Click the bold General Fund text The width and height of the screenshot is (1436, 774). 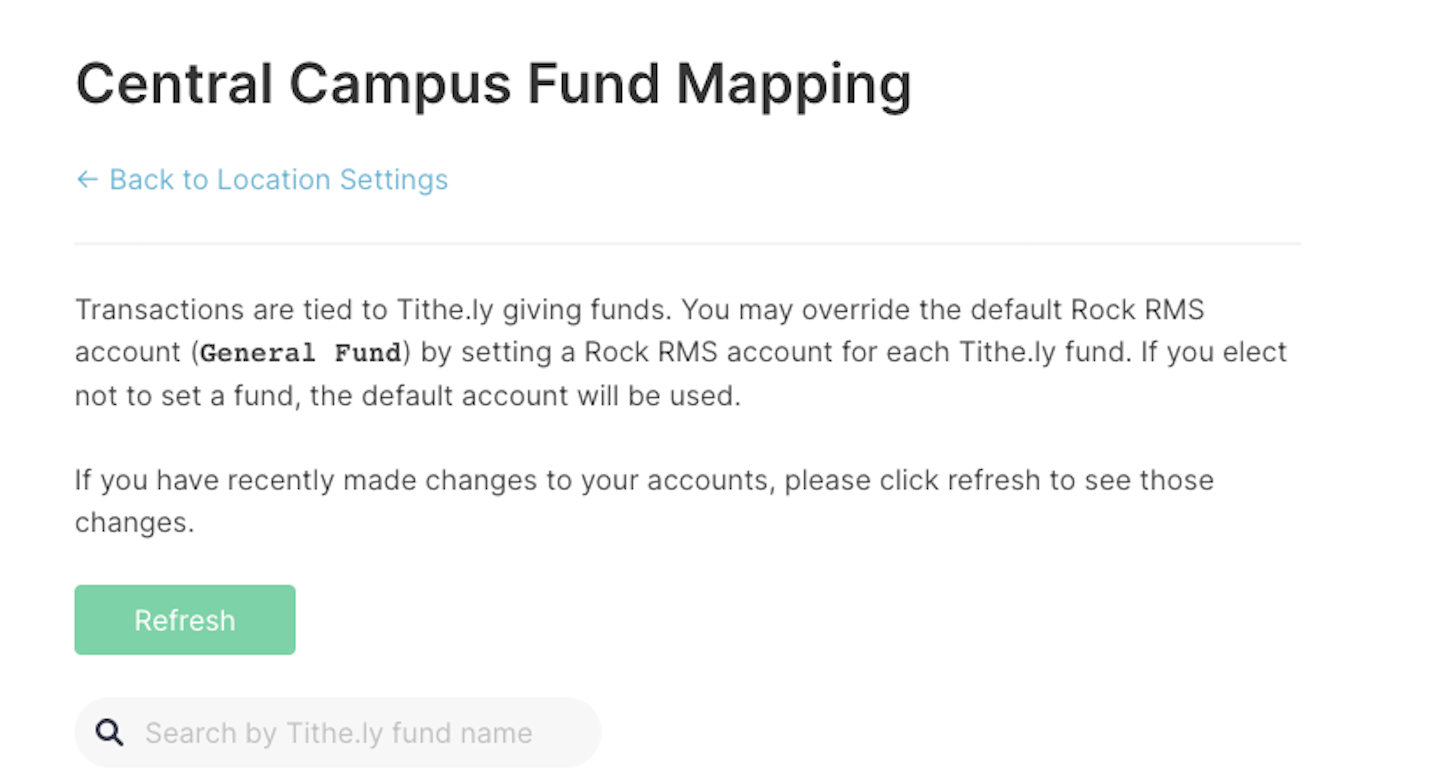click(x=301, y=353)
